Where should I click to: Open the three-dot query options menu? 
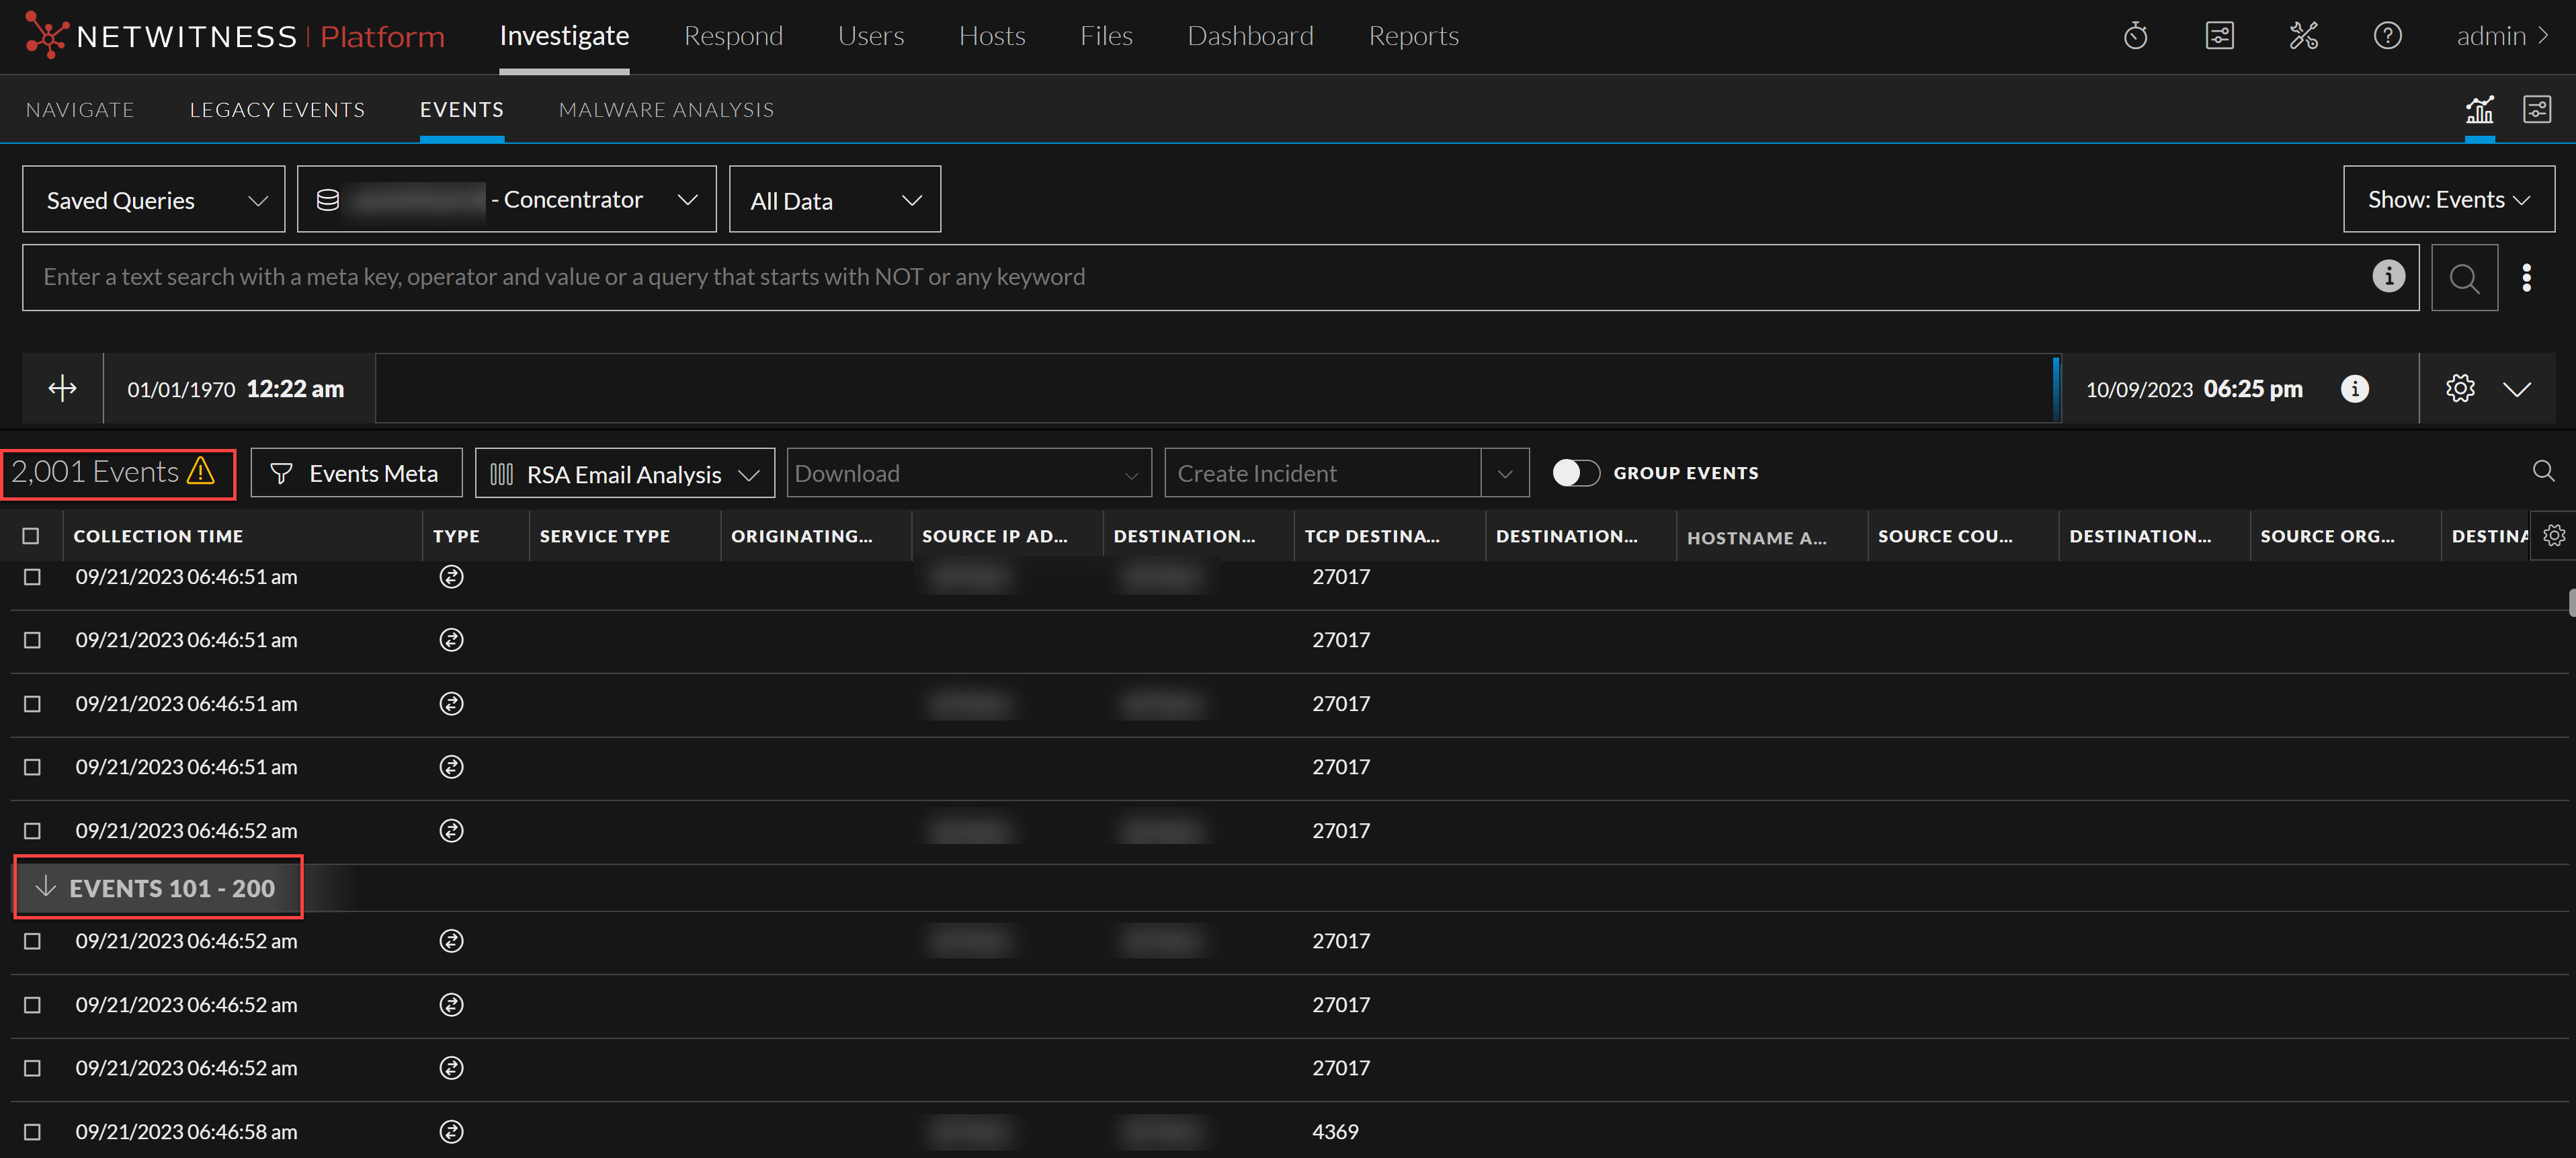coord(2526,278)
